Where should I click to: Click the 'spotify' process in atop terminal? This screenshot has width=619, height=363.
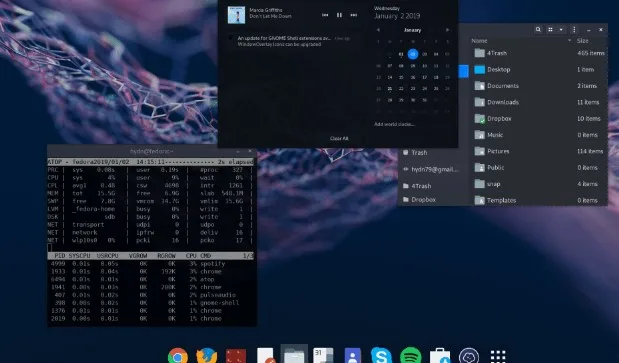tap(212, 264)
